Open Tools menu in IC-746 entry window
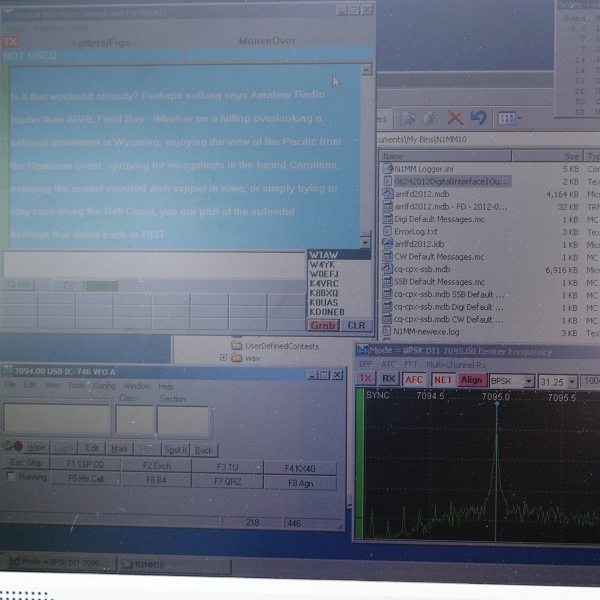This screenshot has height=600, width=600. click(x=77, y=385)
